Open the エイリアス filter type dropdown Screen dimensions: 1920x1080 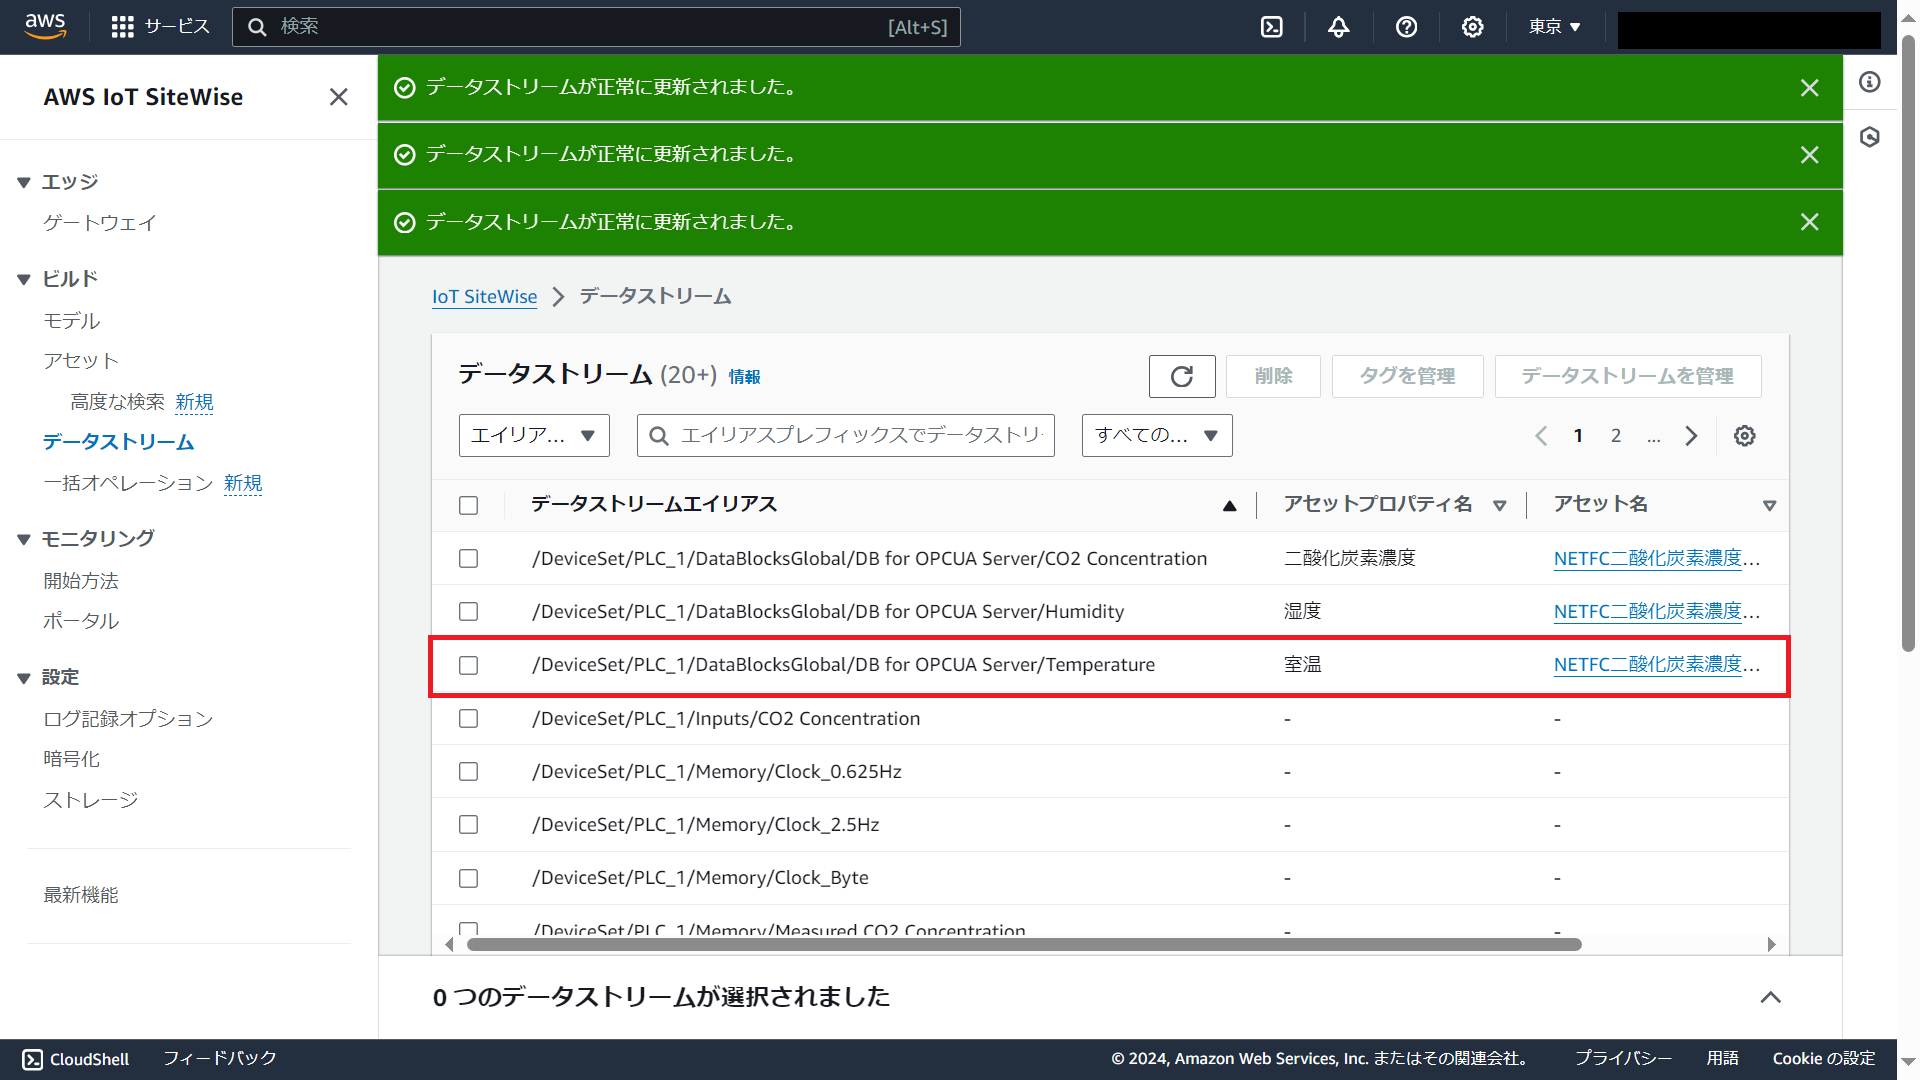533,435
